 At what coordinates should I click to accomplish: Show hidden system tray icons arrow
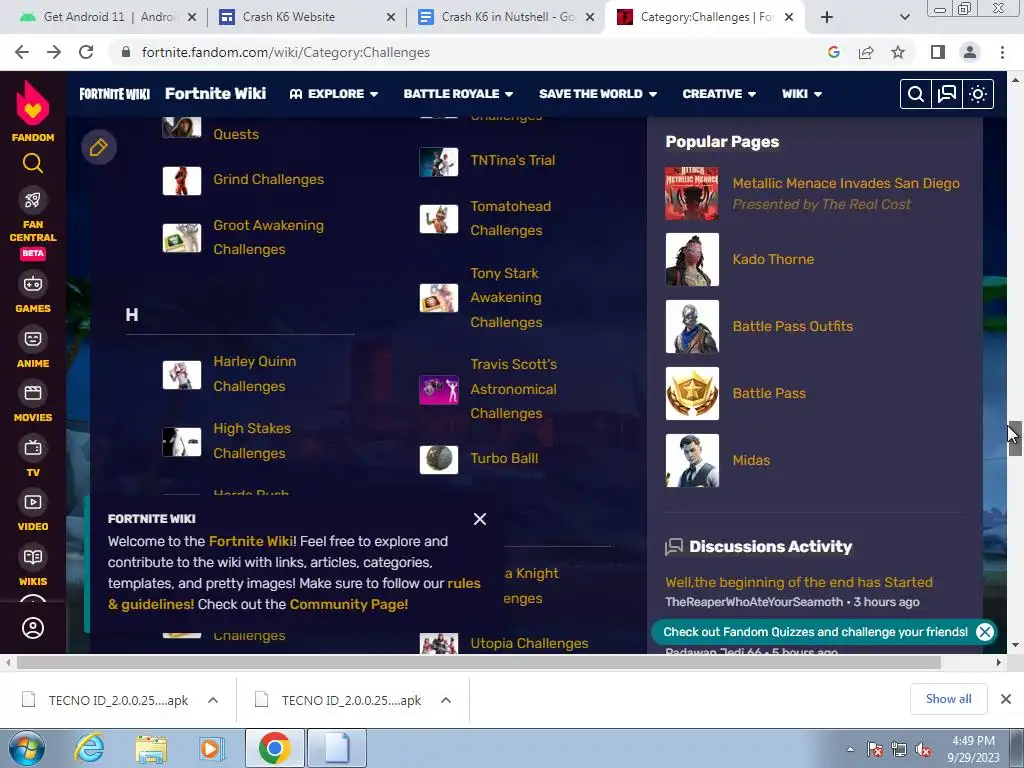pyautogui.click(x=850, y=749)
